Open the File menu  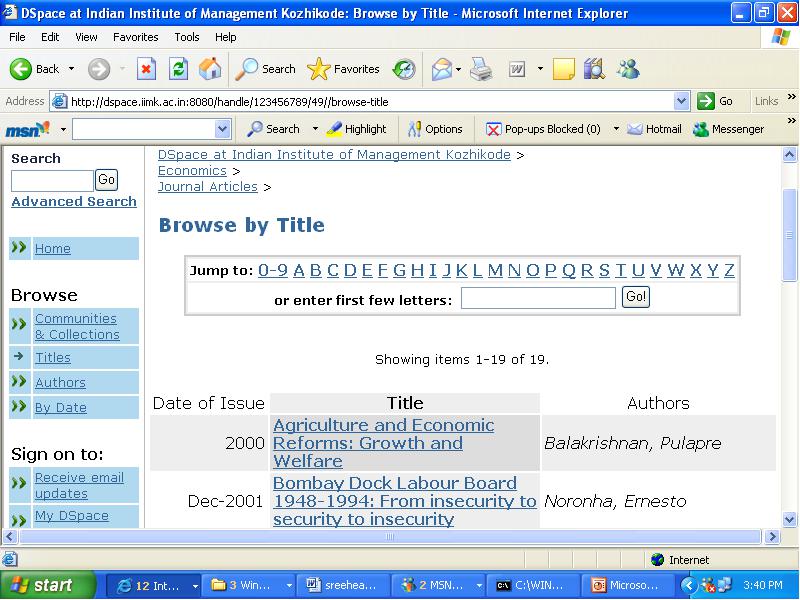pos(17,37)
